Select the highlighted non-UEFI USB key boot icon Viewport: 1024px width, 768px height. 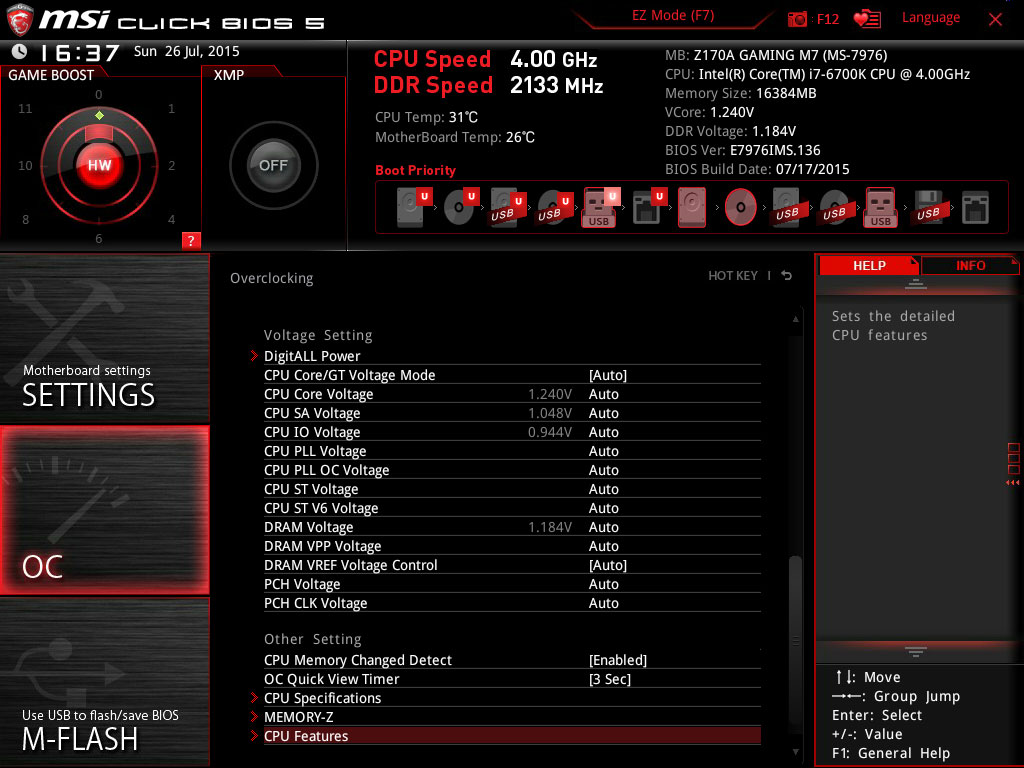881,208
